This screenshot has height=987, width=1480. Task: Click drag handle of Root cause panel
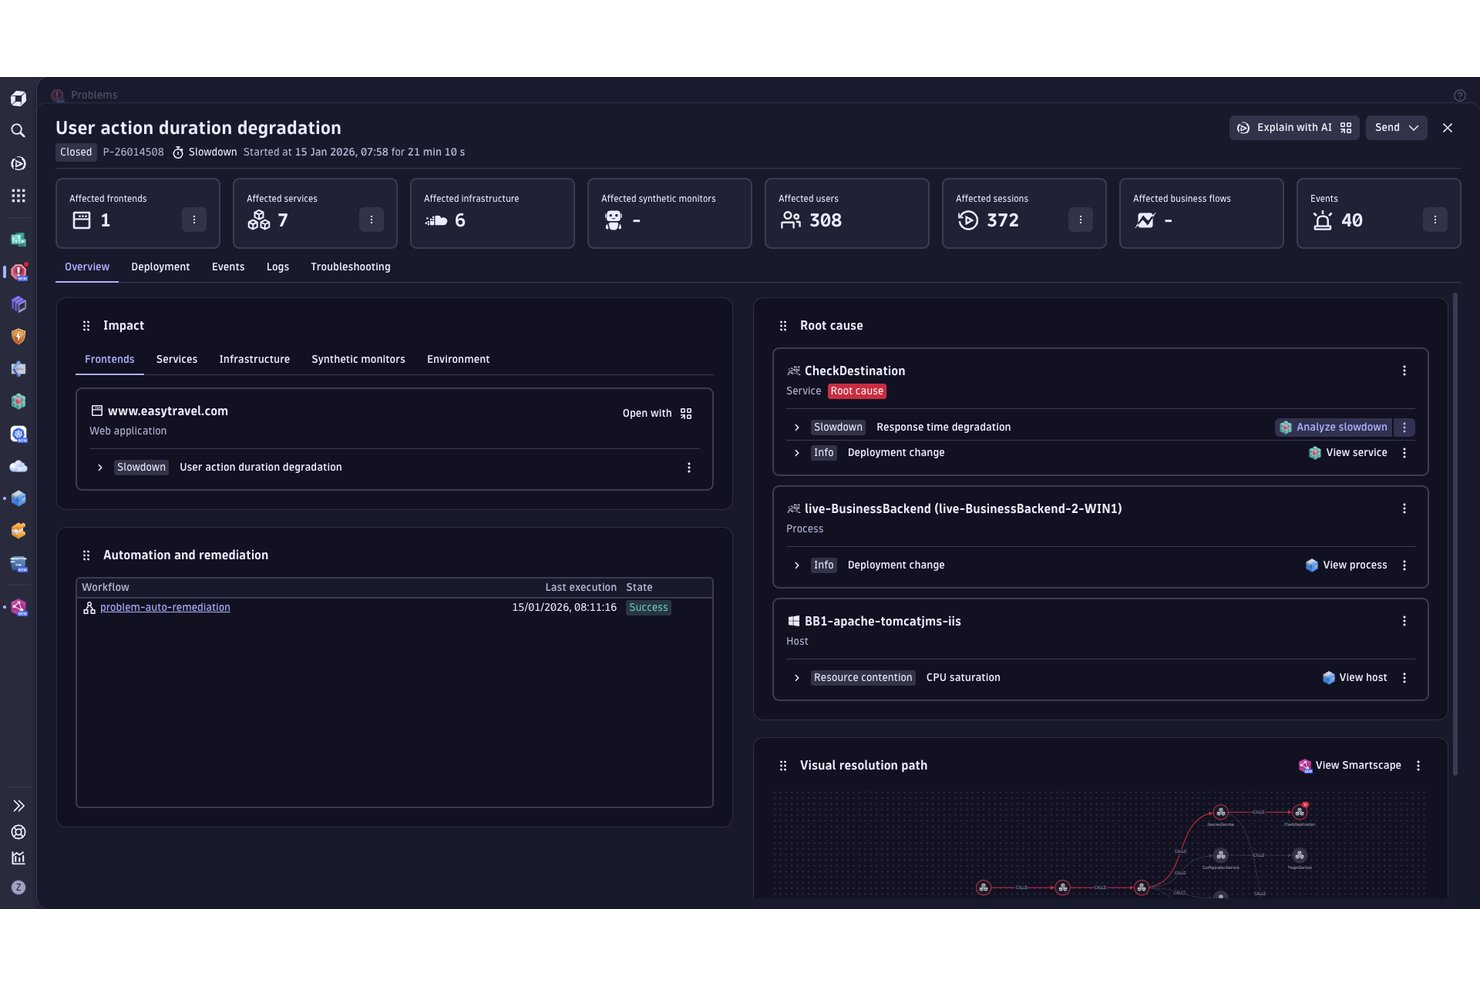pos(783,326)
